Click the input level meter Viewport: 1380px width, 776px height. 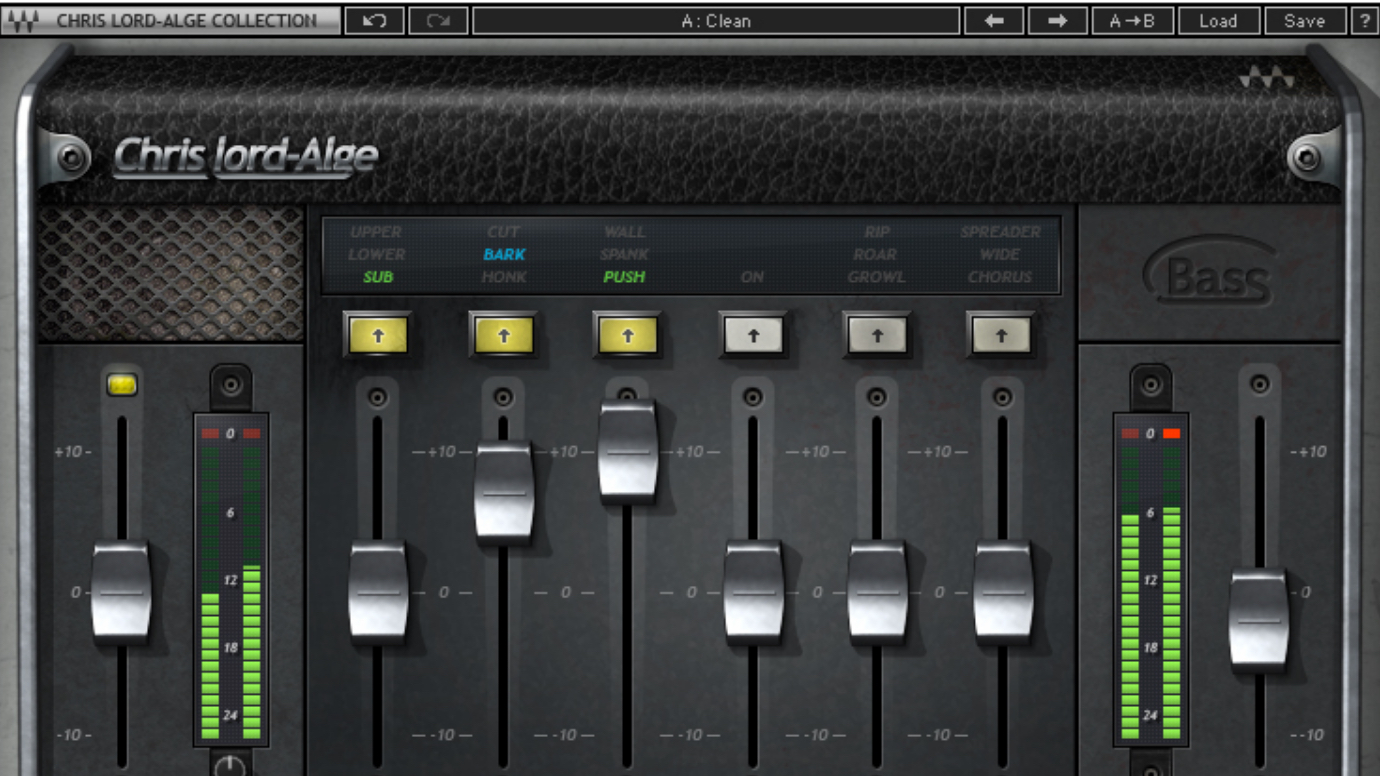point(231,579)
